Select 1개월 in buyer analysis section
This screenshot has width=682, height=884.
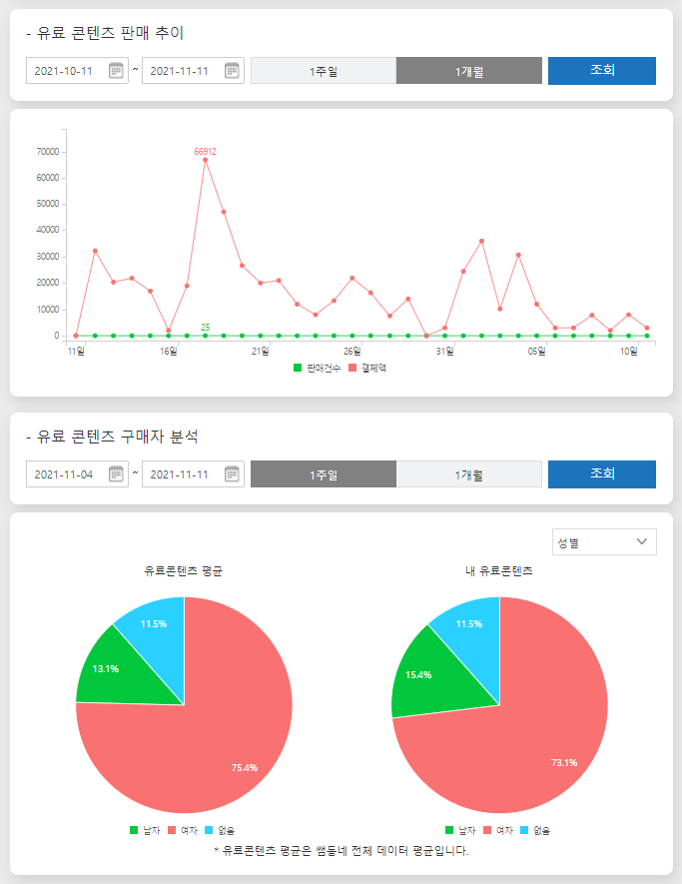[469, 475]
